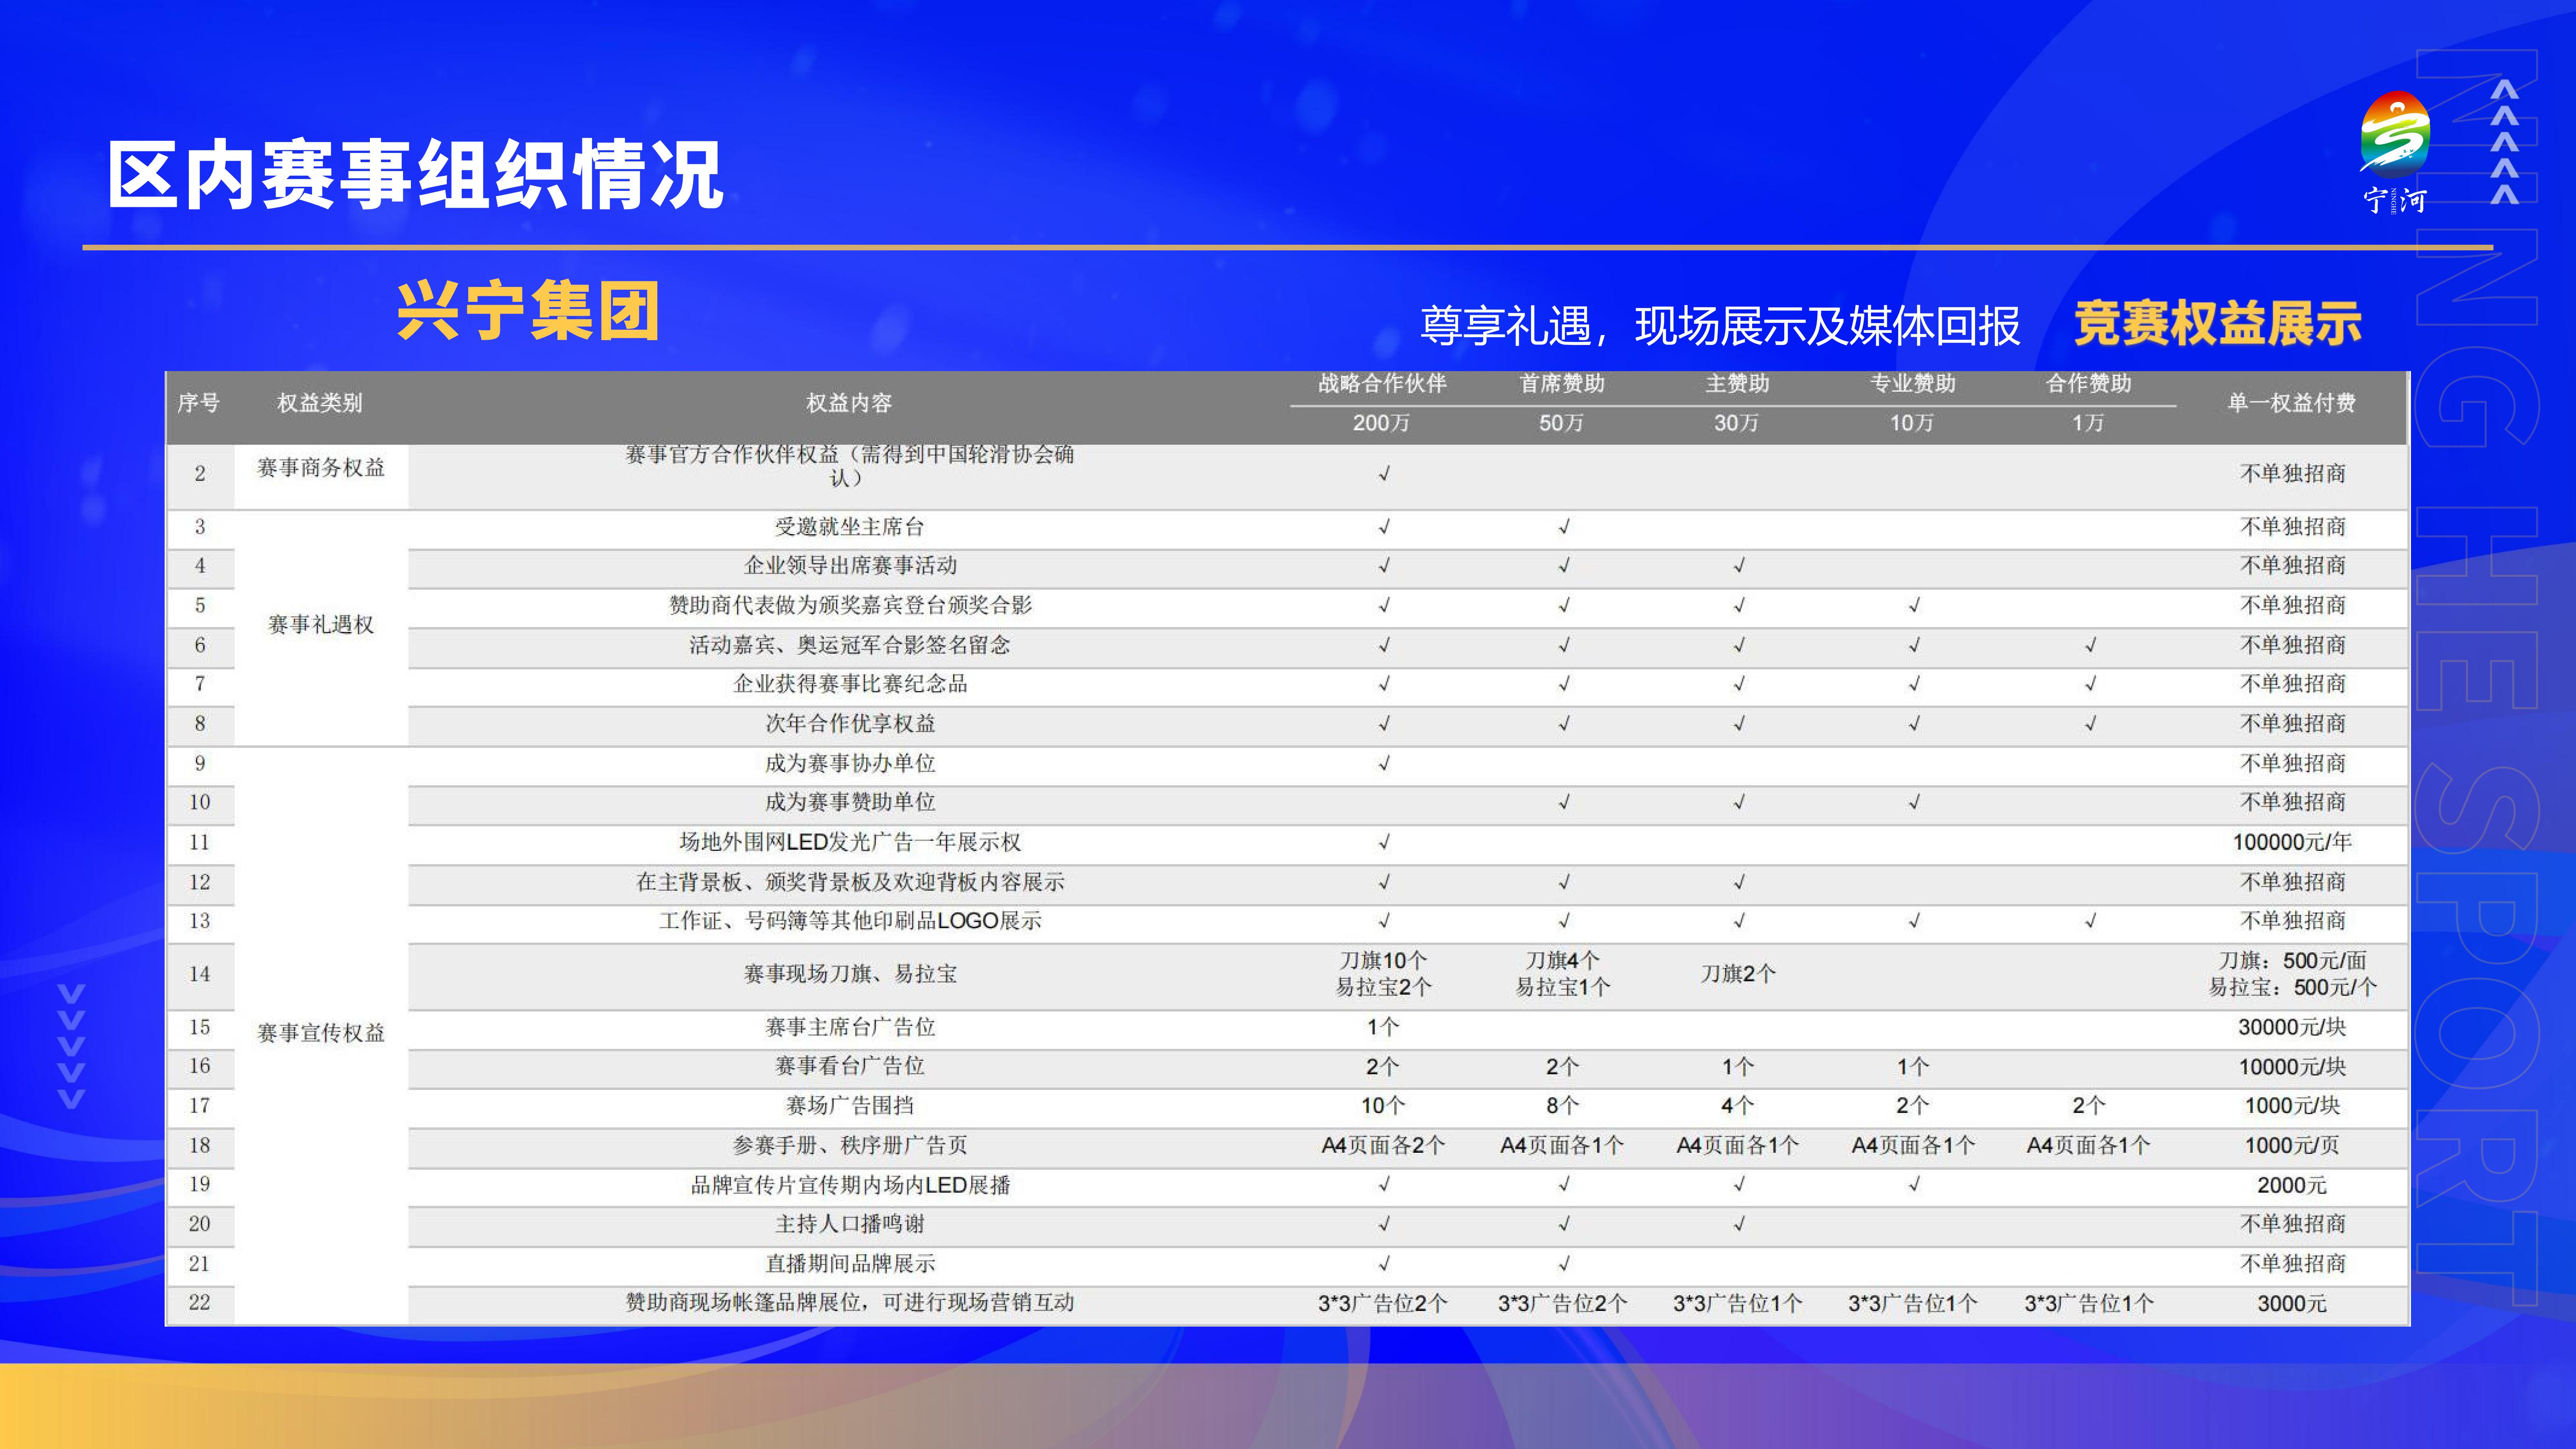Click the 10000元/块 fee cell
The image size is (2576, 1449).
[2292, 1067]
